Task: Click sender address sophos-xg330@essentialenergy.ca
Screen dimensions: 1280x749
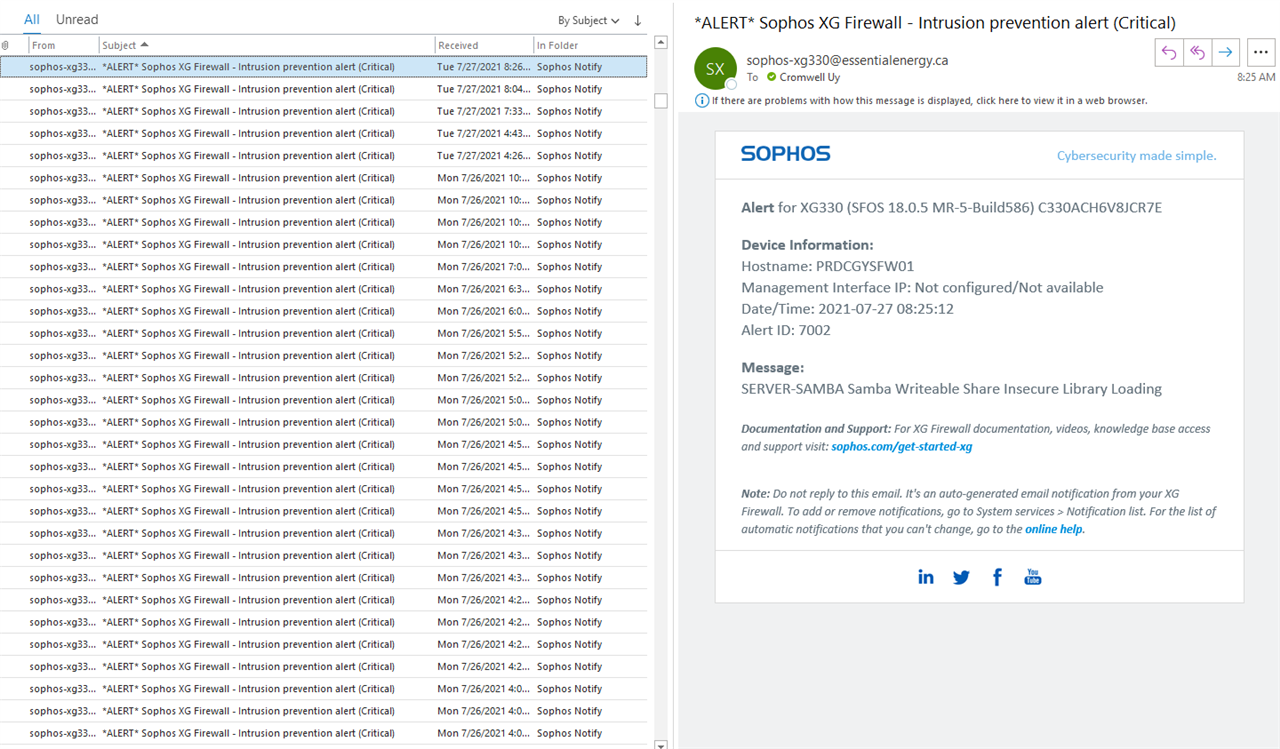Action: pyautogui.click(x=847, y=60)
